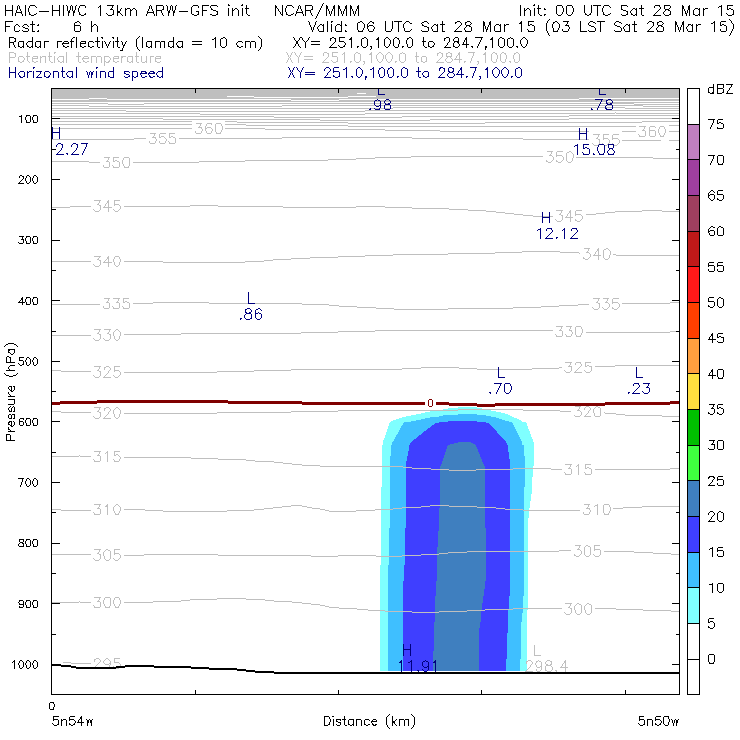Click the '5n50w' end coordinate label
This screenshot has width=740, height=740.
click(x=658, y=721)
